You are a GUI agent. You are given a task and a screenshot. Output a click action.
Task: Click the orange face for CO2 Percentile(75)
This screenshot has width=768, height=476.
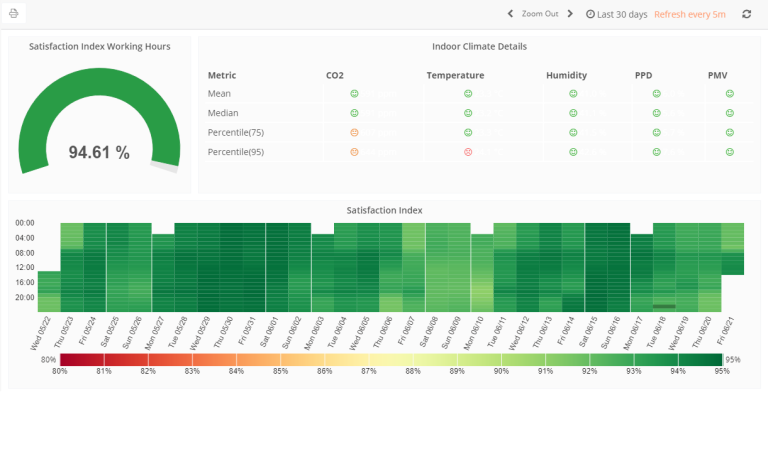pos(354,133)
